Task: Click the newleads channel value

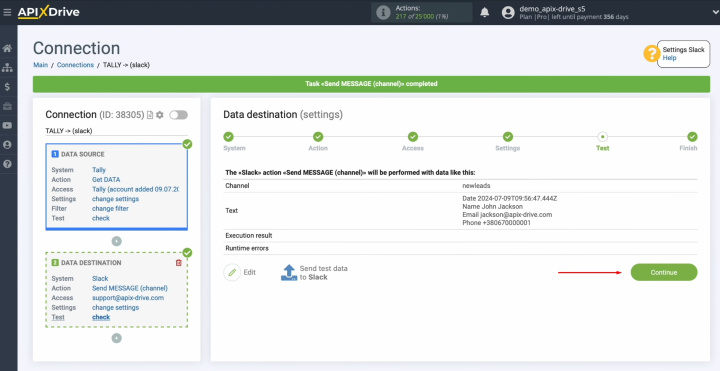Action: tap(476, 186)
